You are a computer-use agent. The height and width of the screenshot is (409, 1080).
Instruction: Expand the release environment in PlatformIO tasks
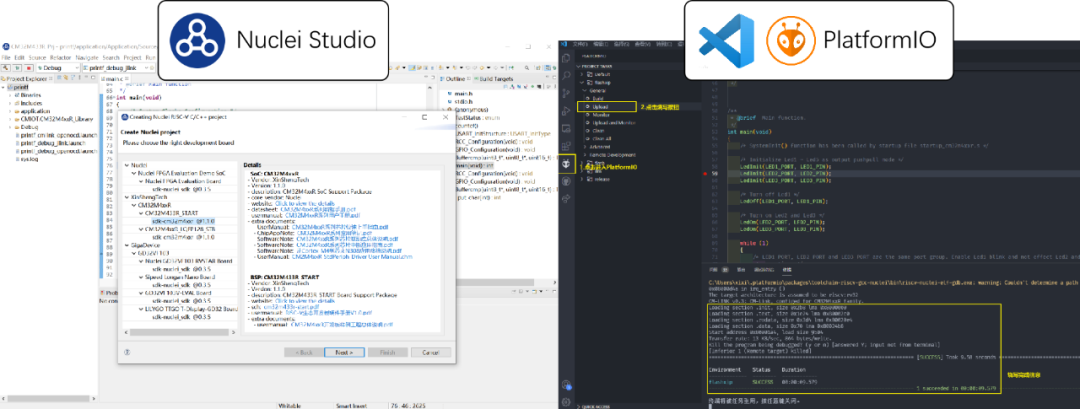pyautogui.click(x=581, y=179)
